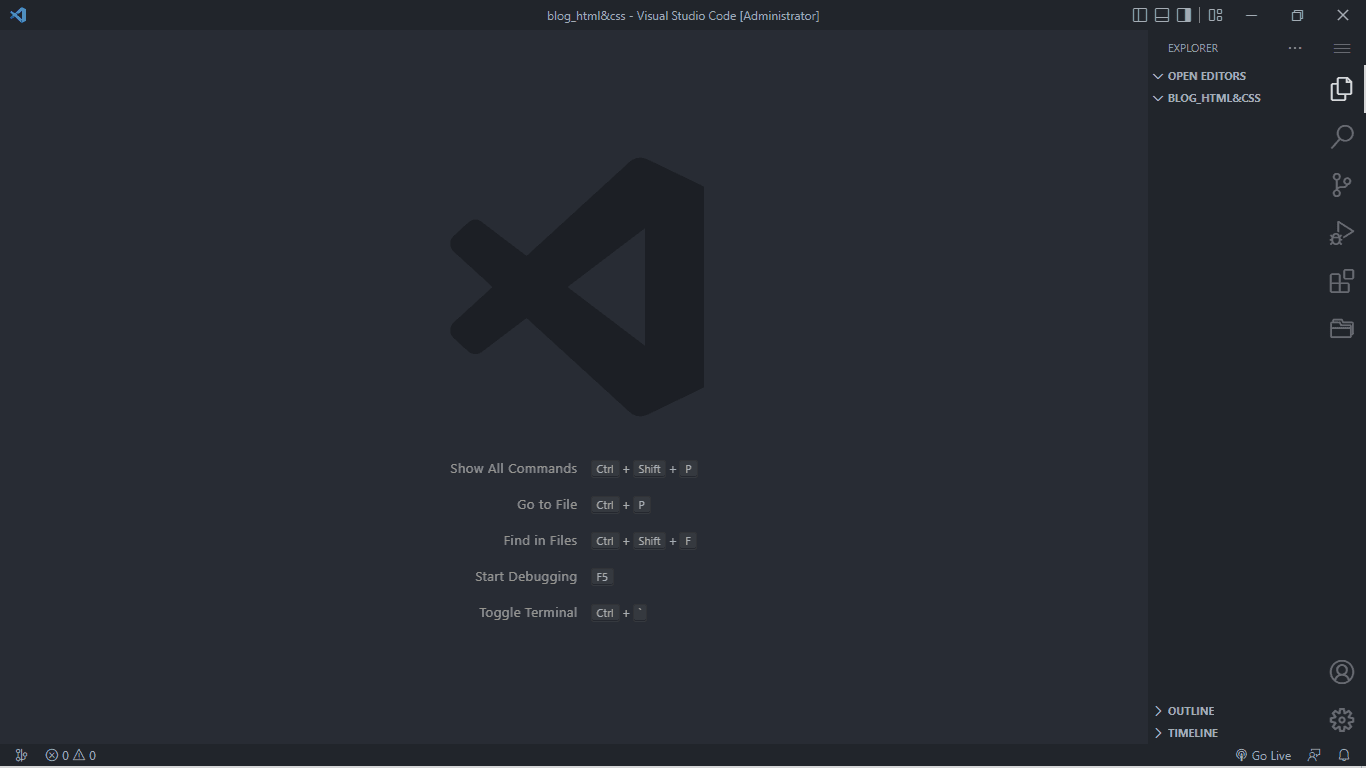Open the Manage gear menu
Screen dimensions: 1366x768
point(1342,719)
